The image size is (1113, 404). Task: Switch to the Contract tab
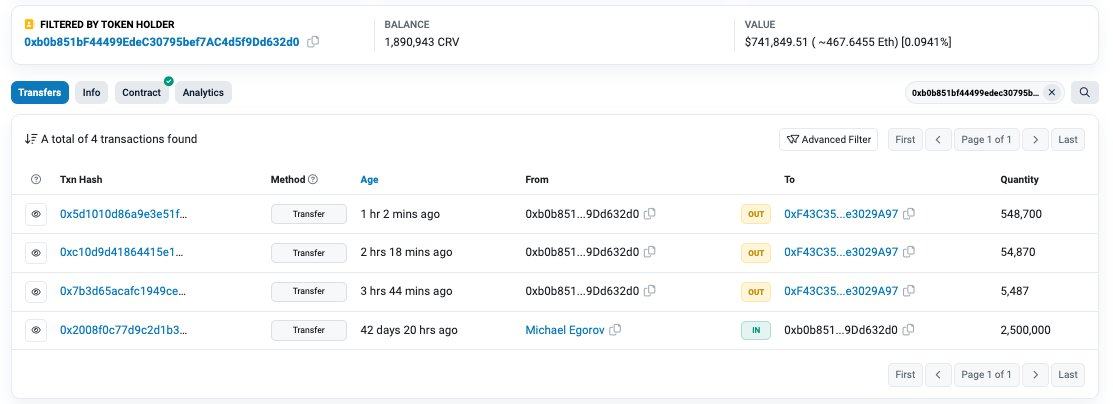pyautogui.click(x=141, y=92)
